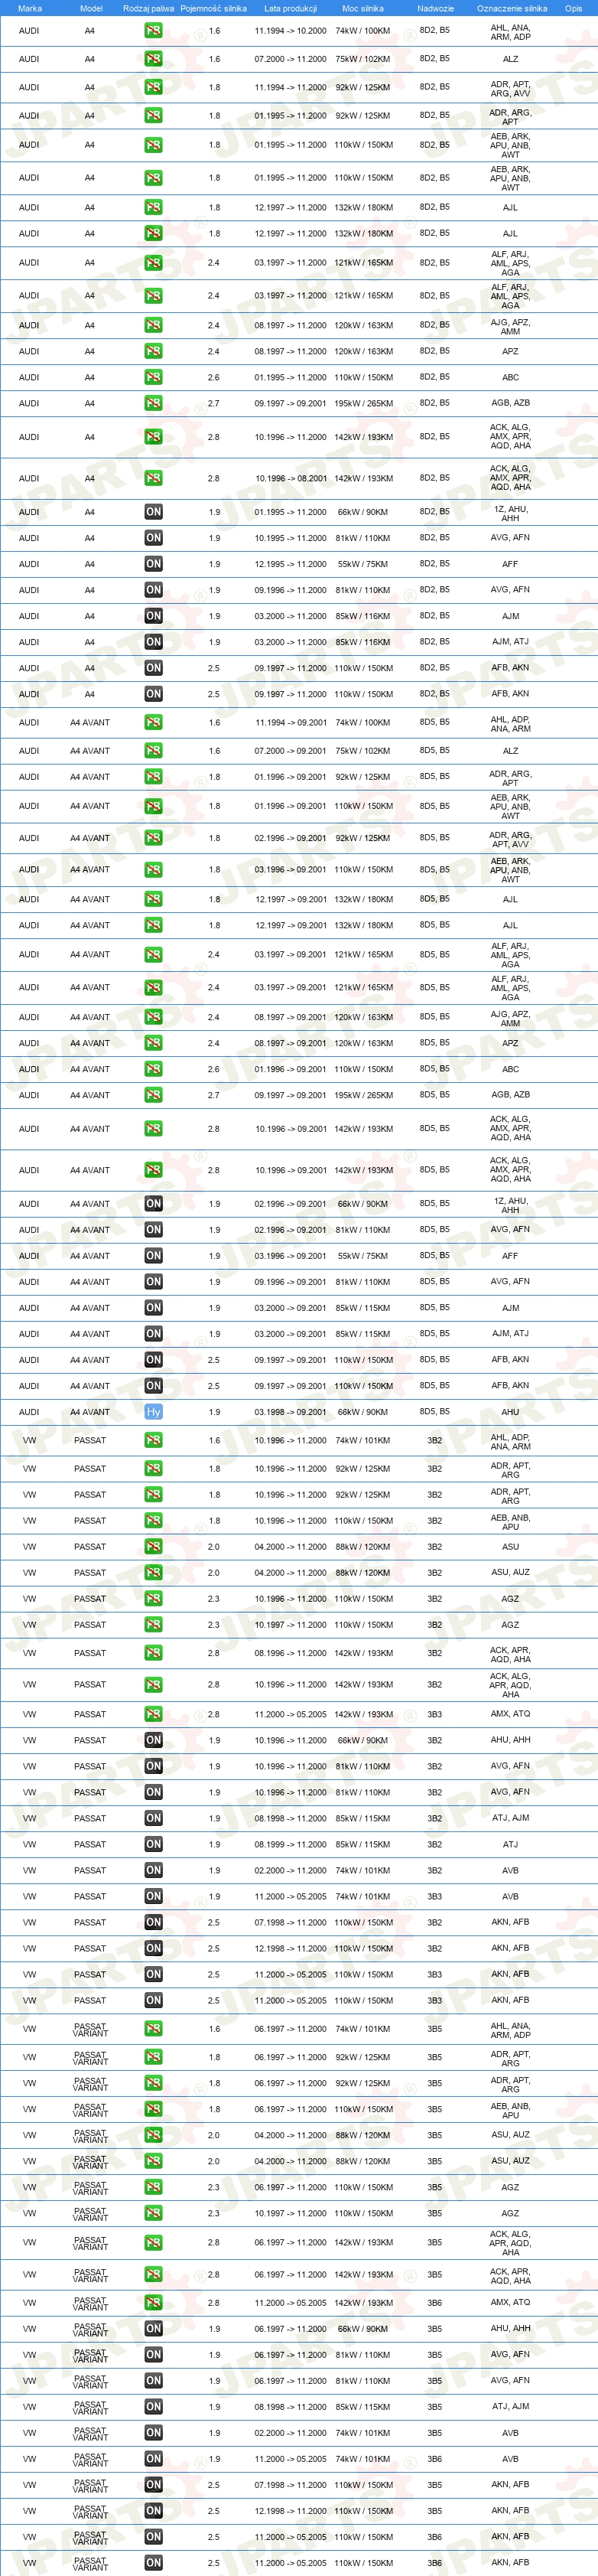Click the Moc silnika column header

(x=363, y=8)
